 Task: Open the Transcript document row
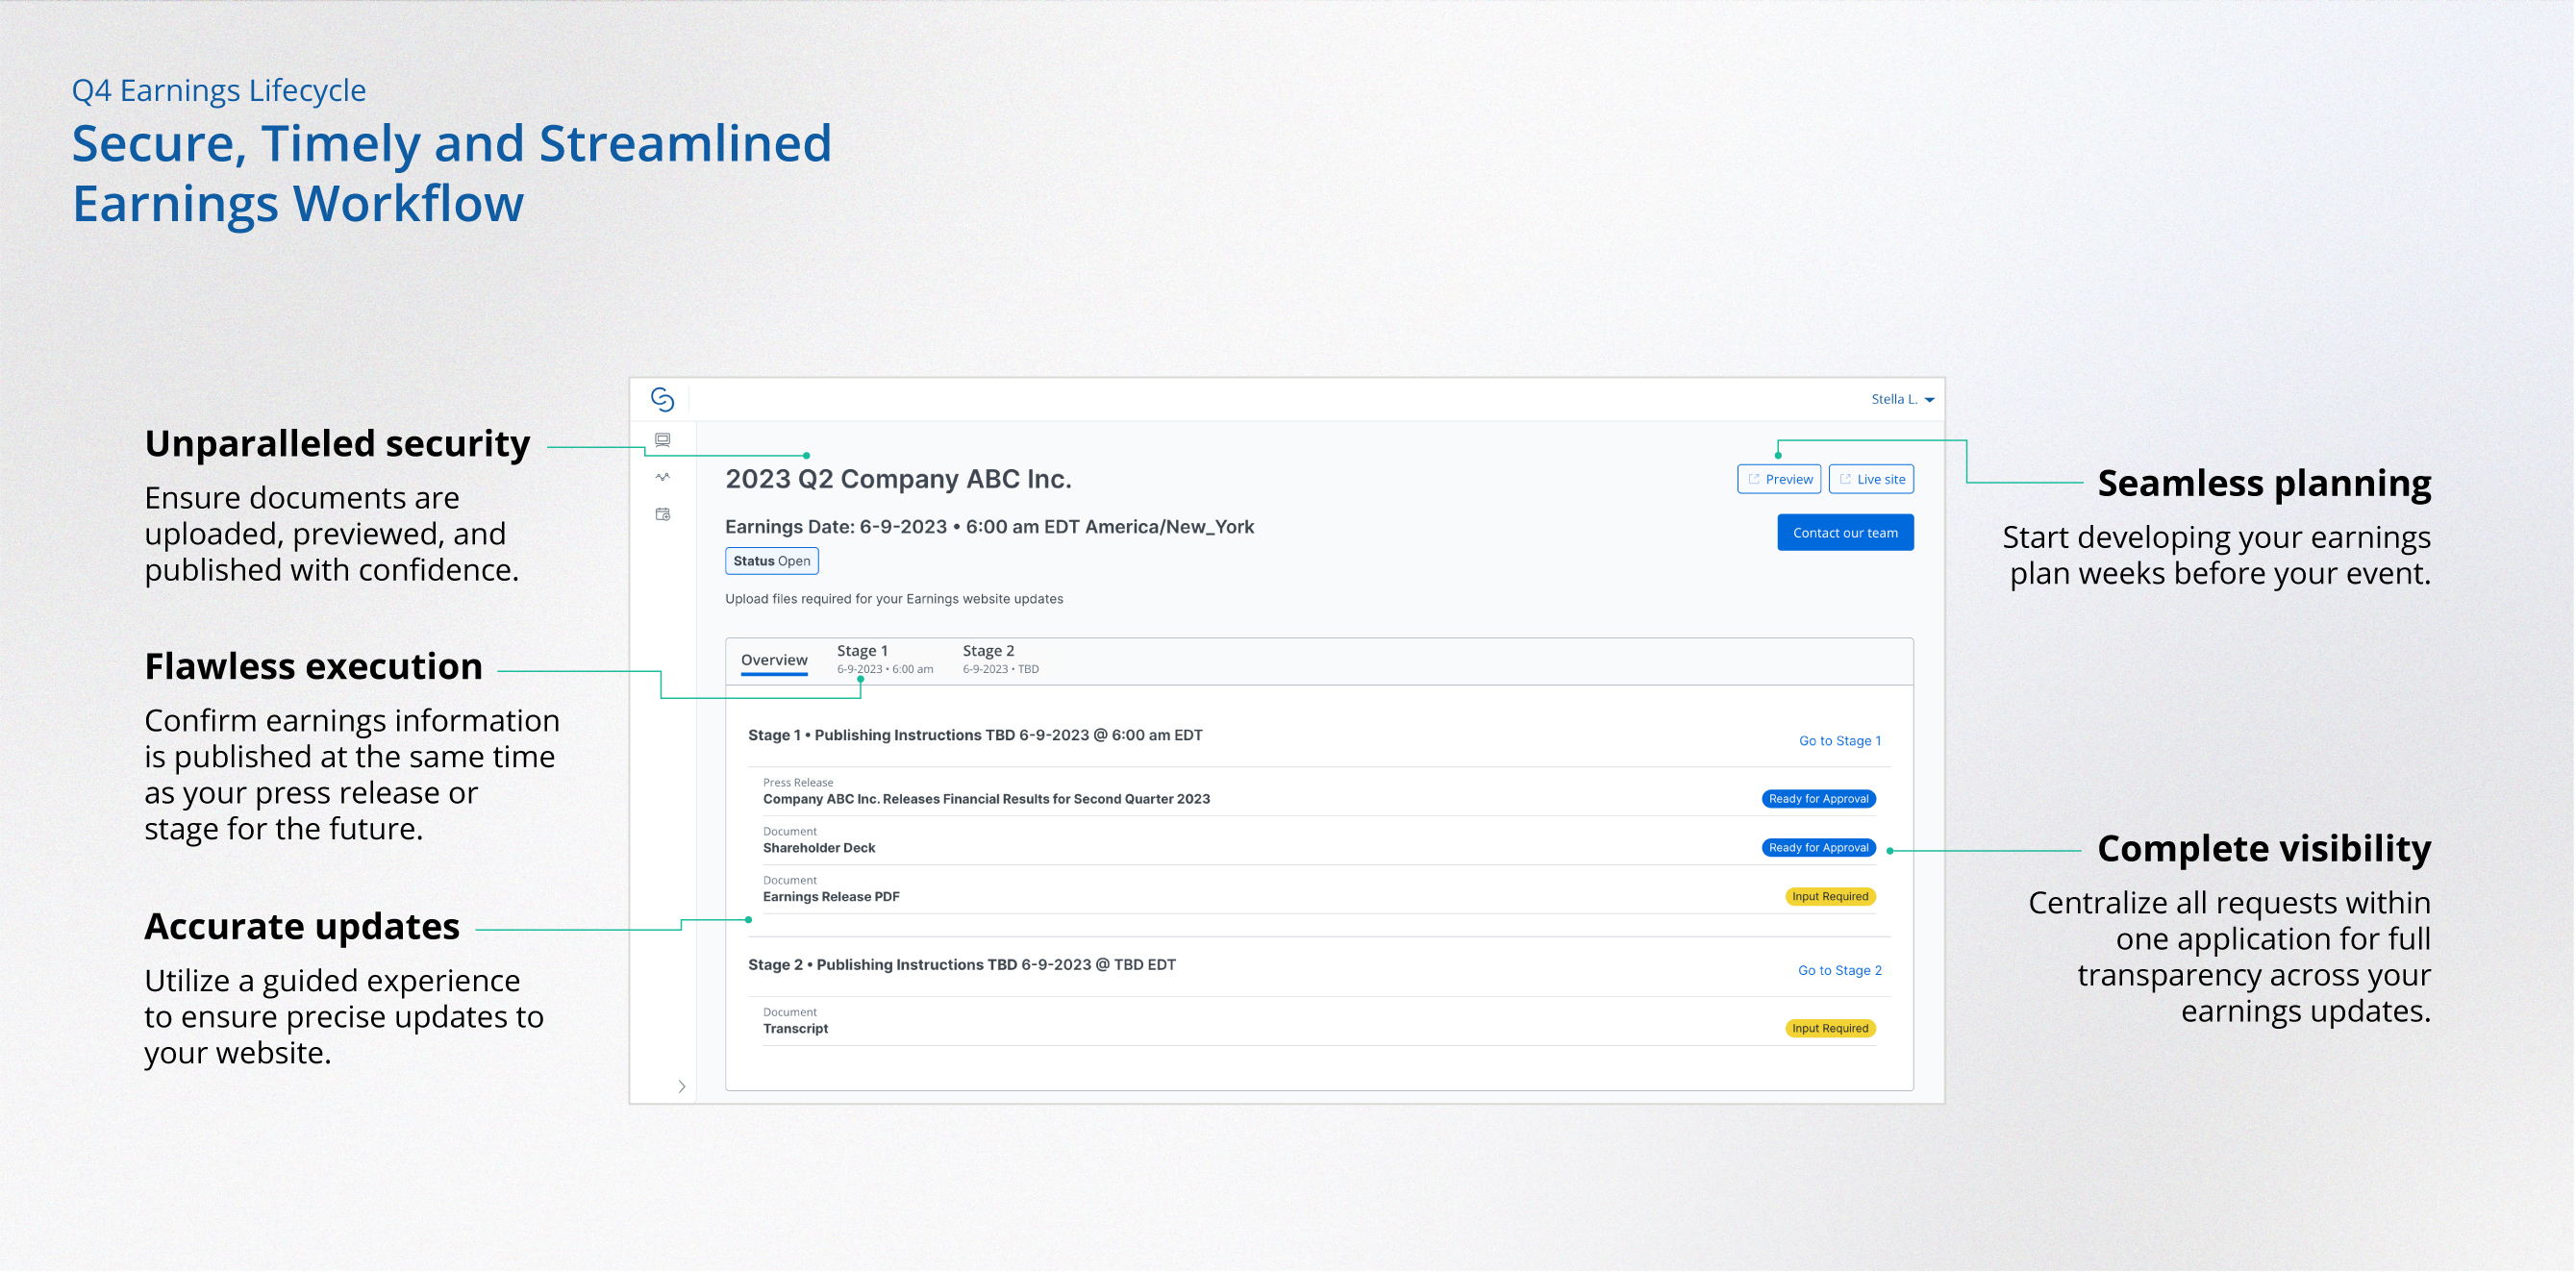pyautogui.click(x=796, y=1028)
